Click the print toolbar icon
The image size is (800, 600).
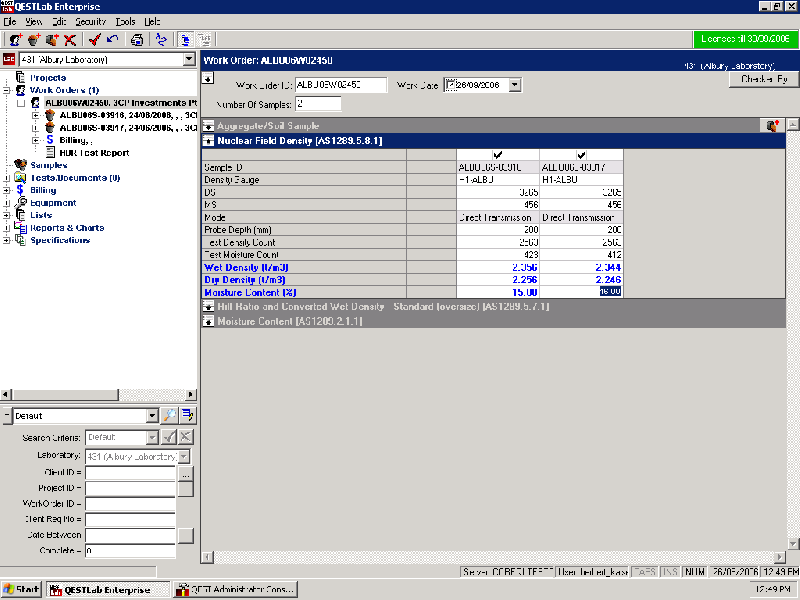click(x=137, y=40)
